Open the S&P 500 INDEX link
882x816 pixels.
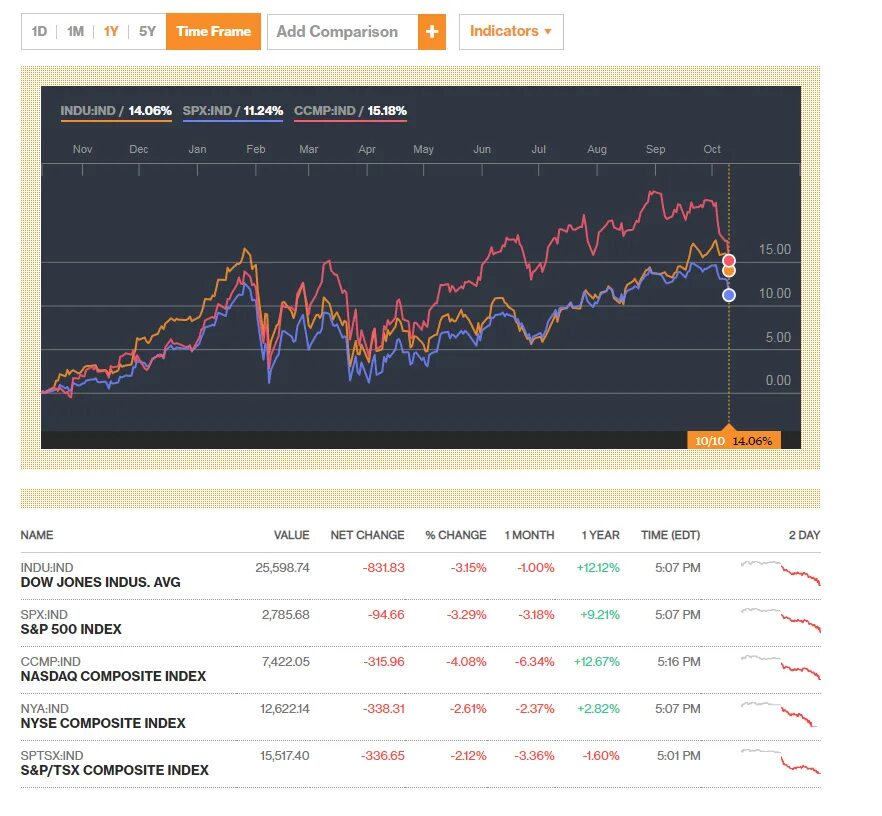click(x=71, y=629)
